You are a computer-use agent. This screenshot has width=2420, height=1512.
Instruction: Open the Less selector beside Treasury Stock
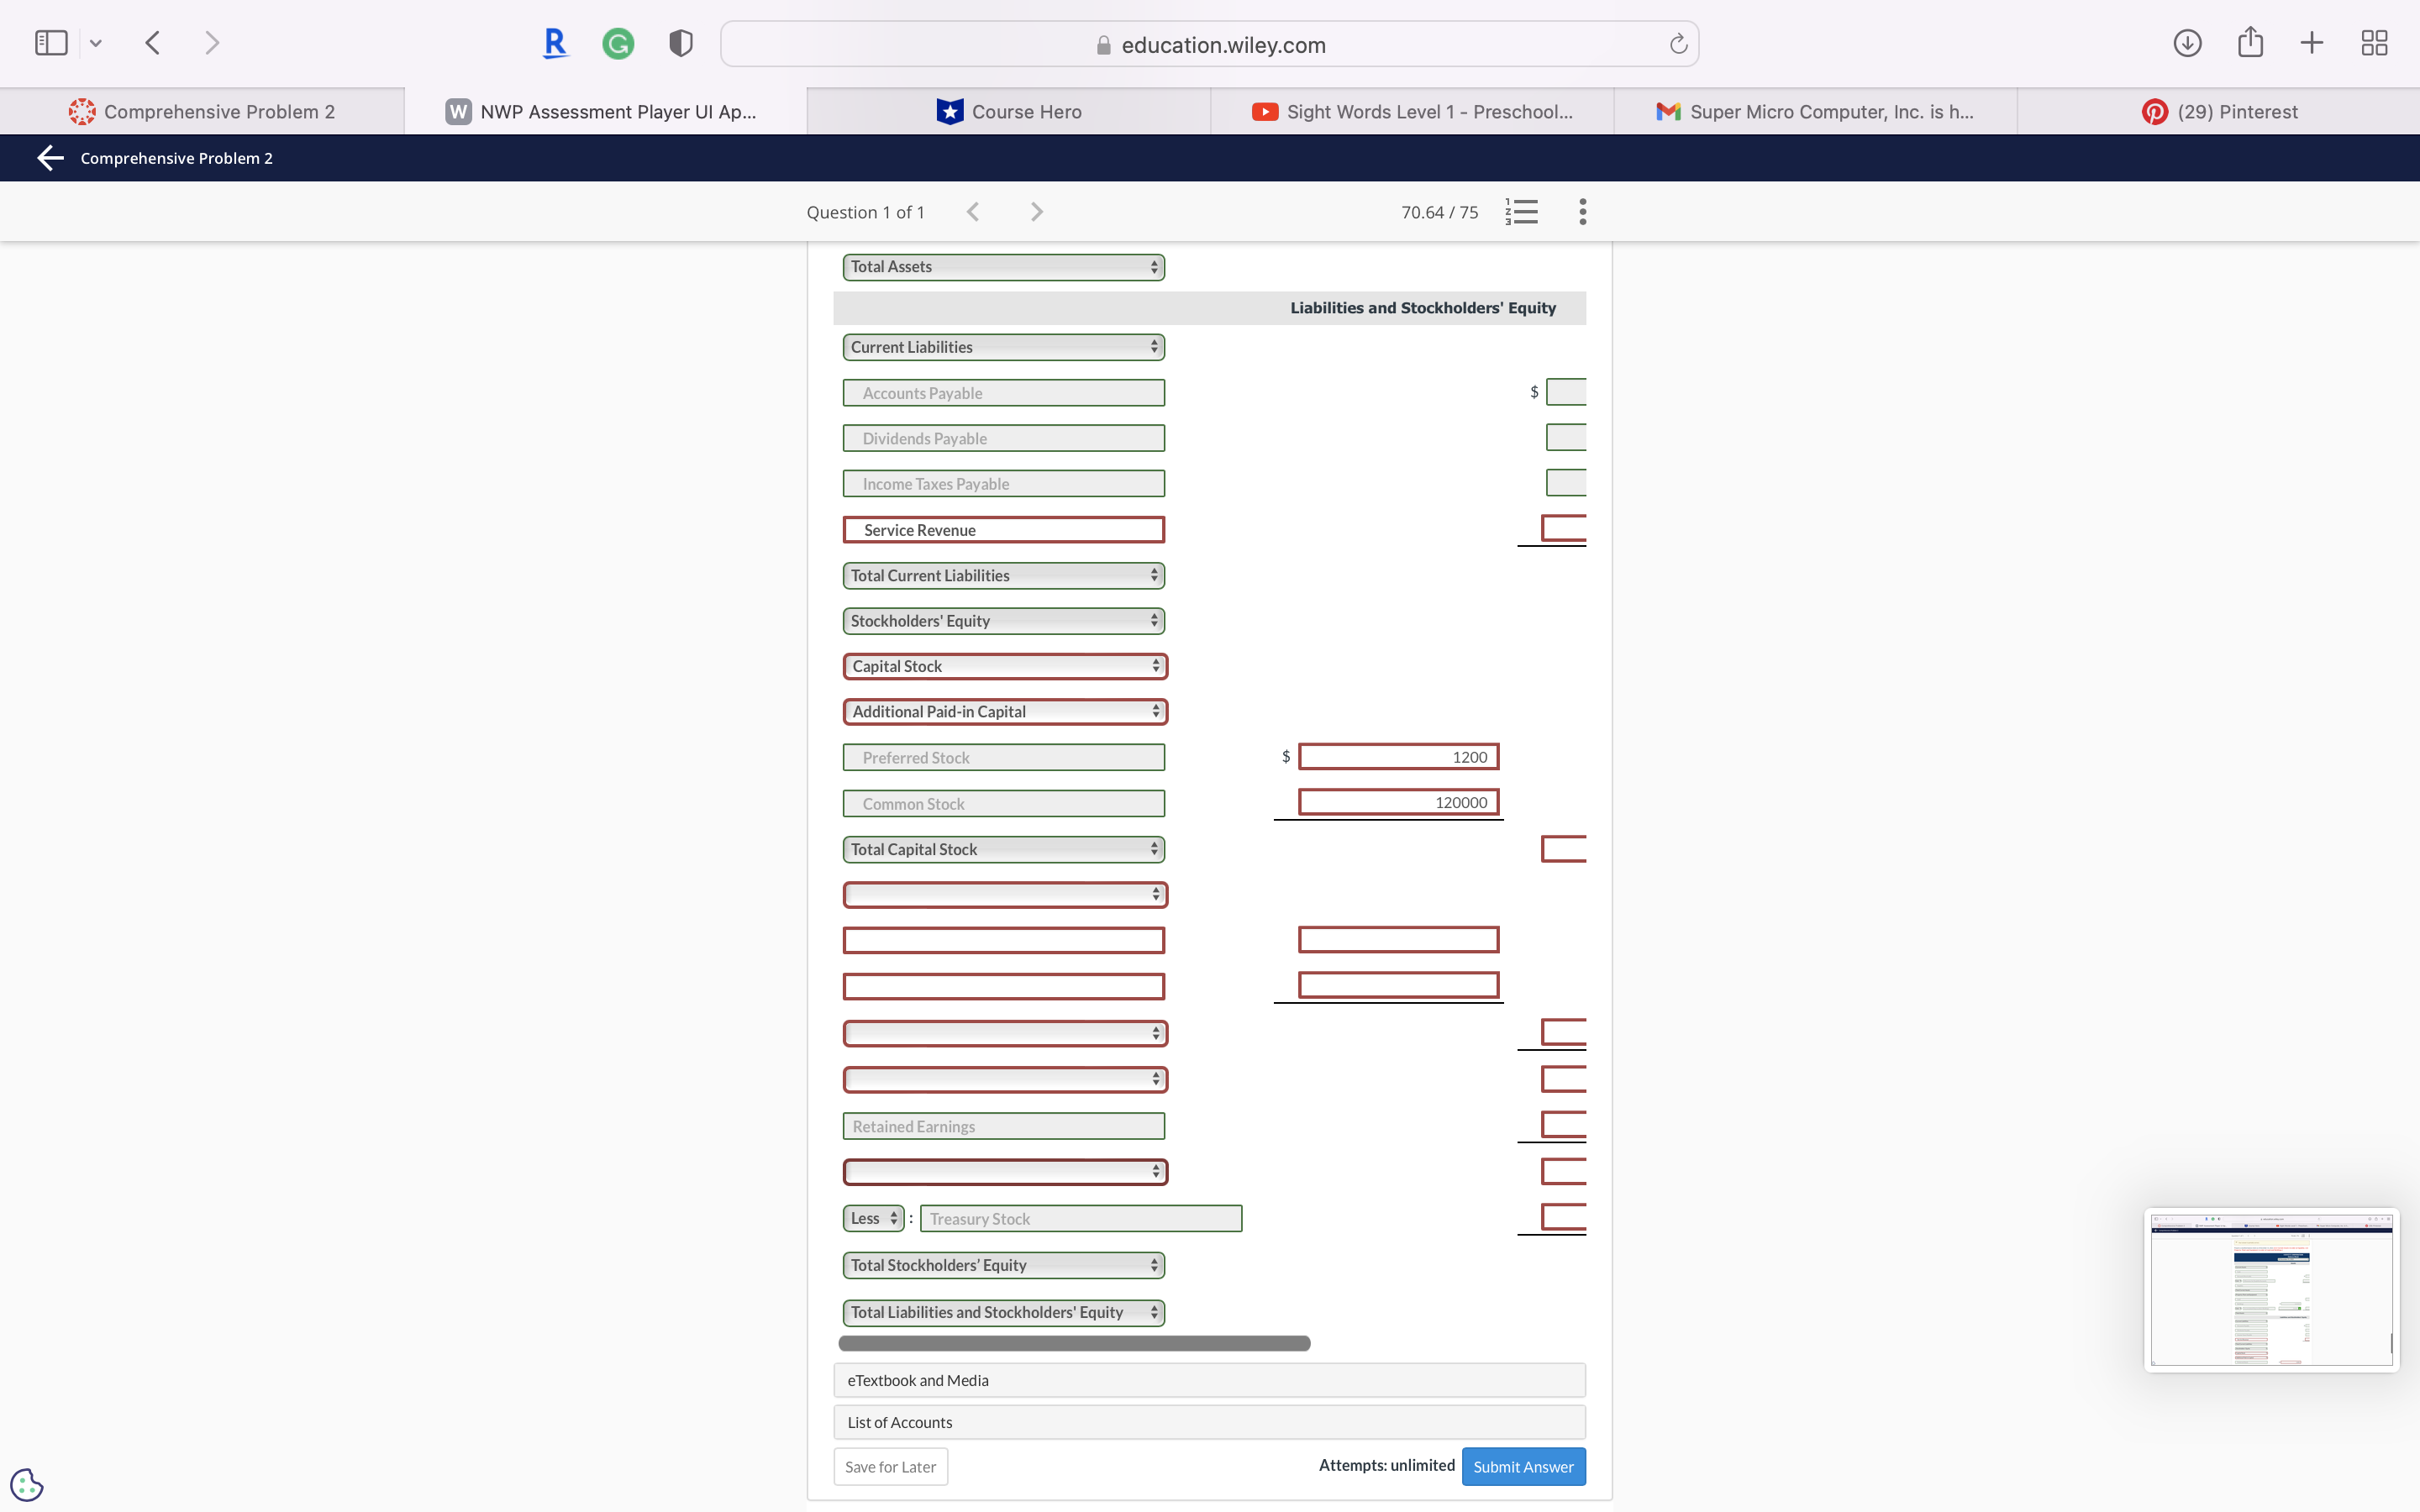[873, 1218]
